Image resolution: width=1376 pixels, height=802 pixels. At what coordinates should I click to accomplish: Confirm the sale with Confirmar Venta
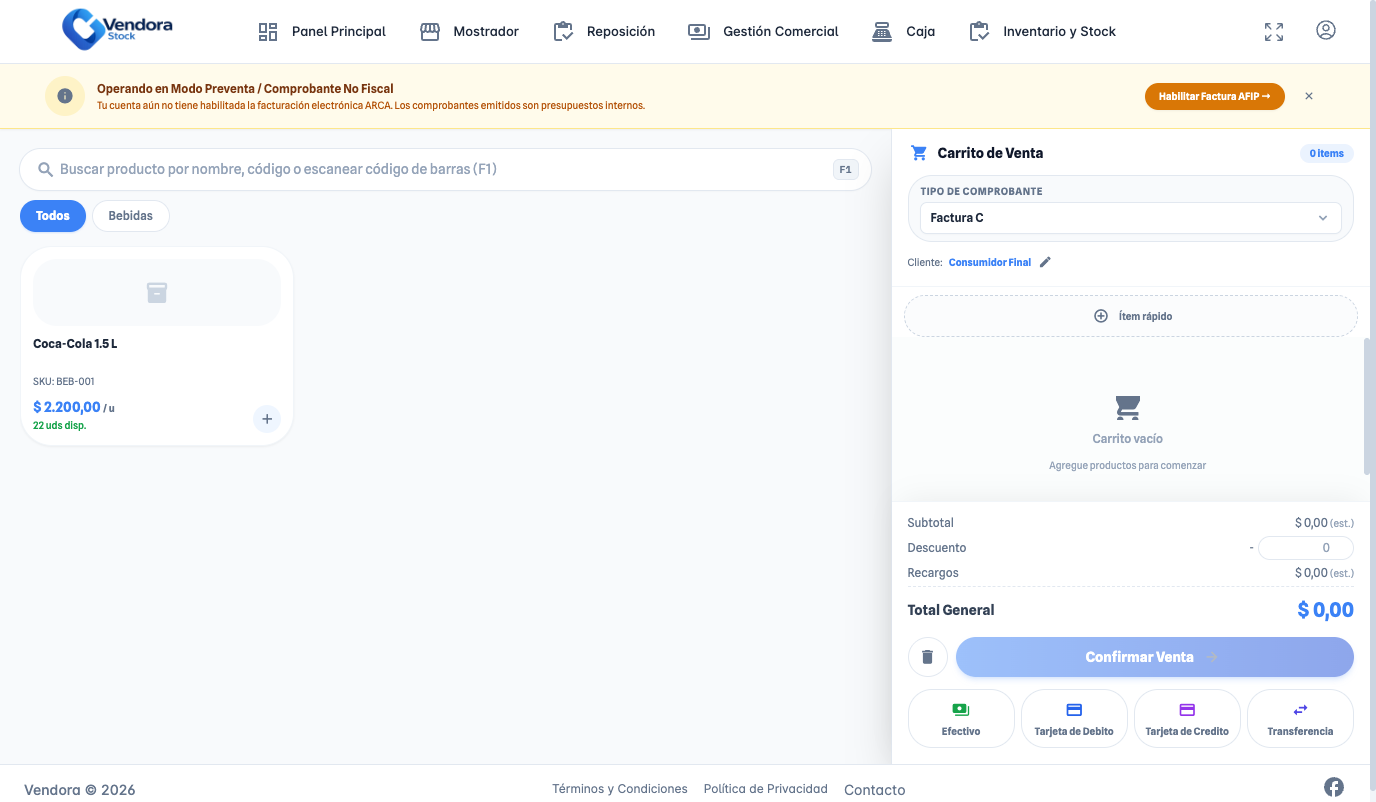click(x=1155, y=657)
